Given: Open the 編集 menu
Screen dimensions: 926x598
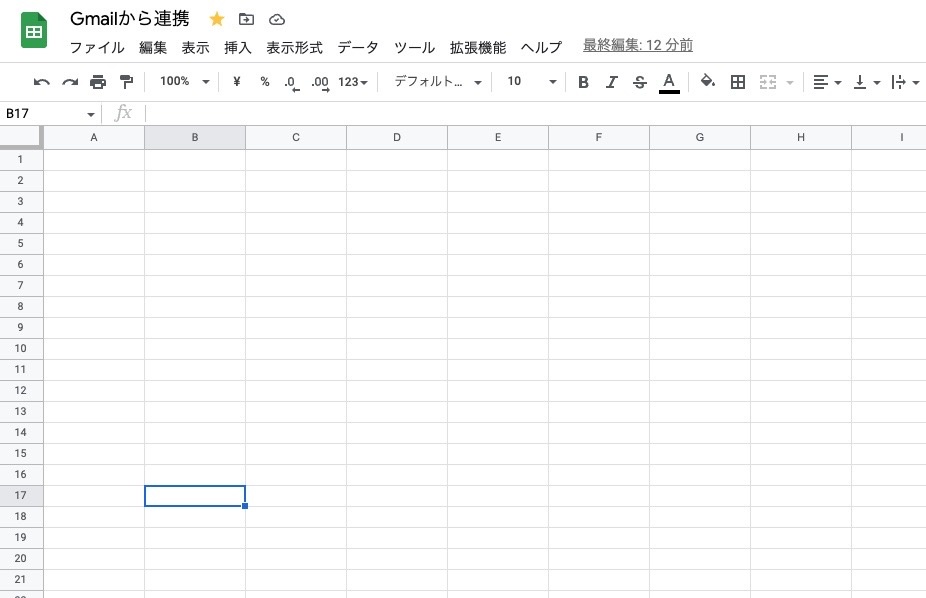Looking at the screenshot, I should tap(153, 47).
